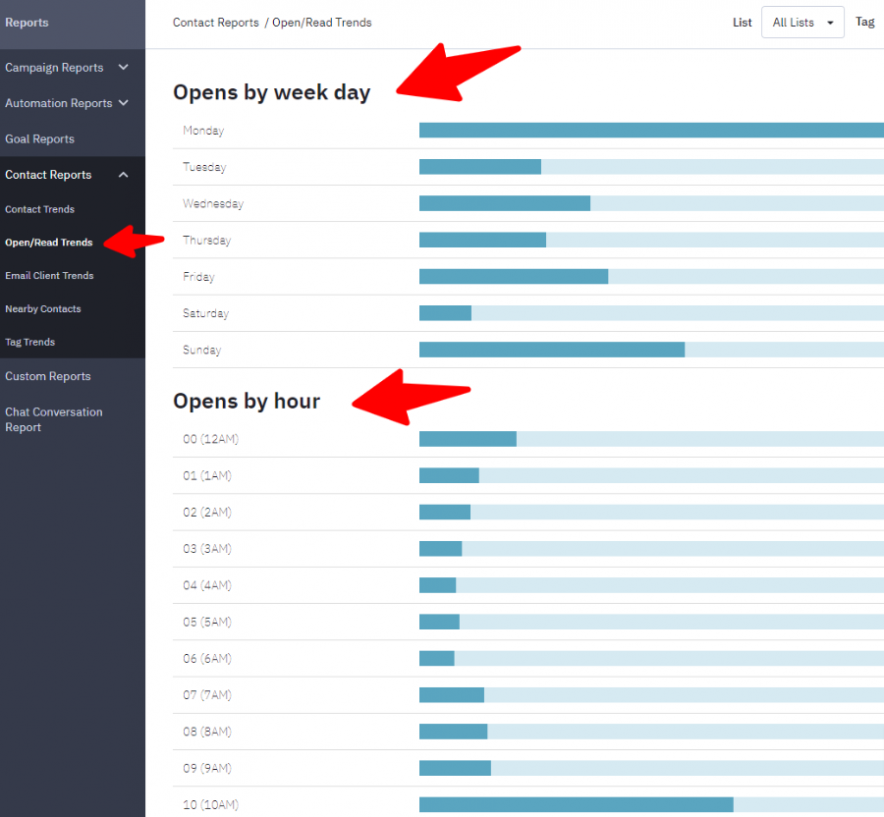Click the Reports header in sidebar

(26, 23)
